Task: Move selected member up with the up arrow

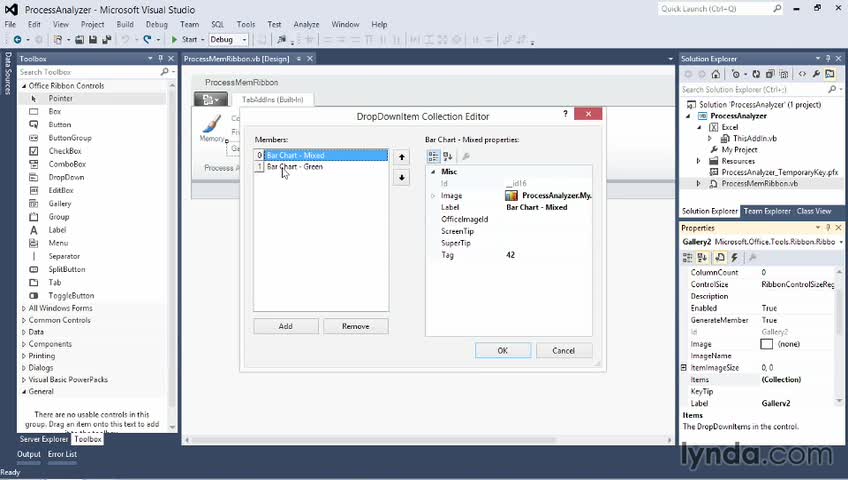Action: (x=401, y=157)
